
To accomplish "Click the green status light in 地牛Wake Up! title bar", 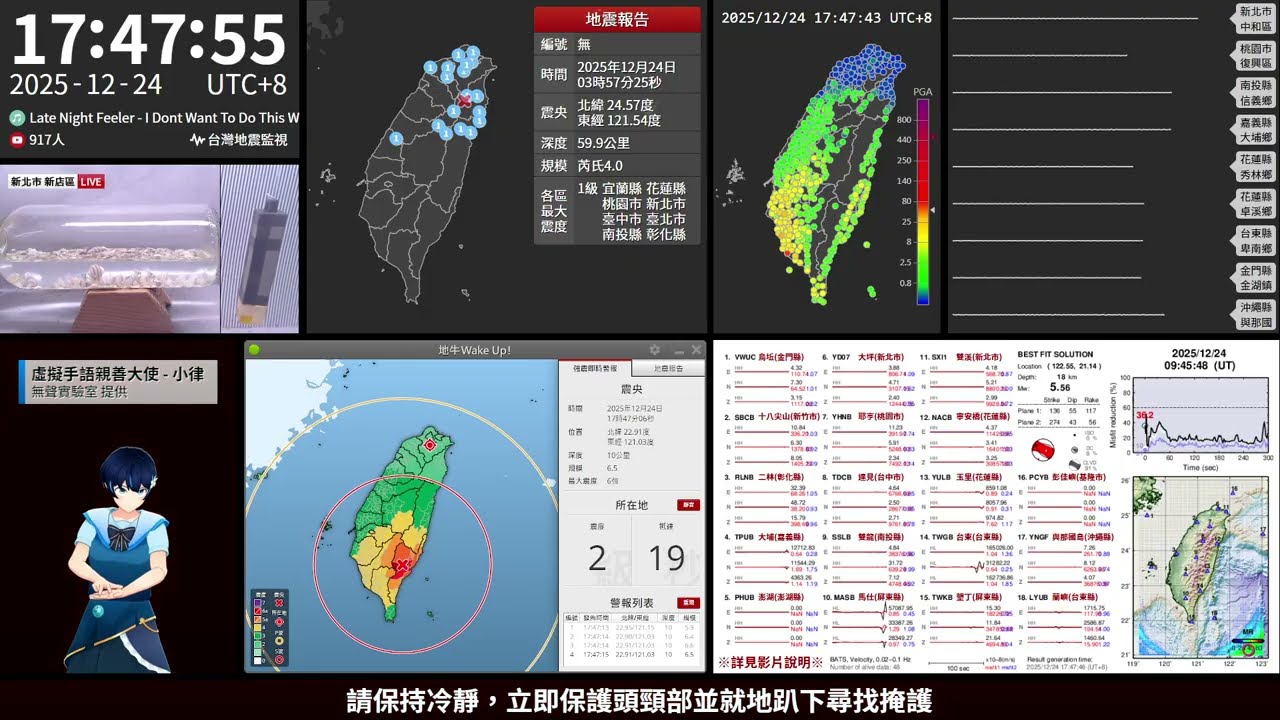I will click(254, 350).
